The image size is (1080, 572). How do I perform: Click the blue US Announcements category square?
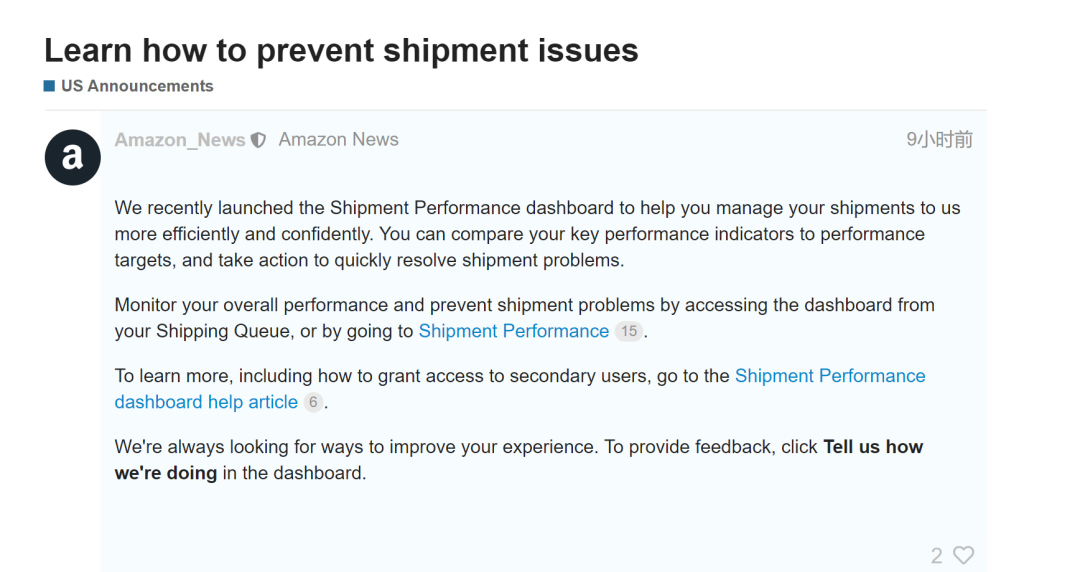coord(49,86)
